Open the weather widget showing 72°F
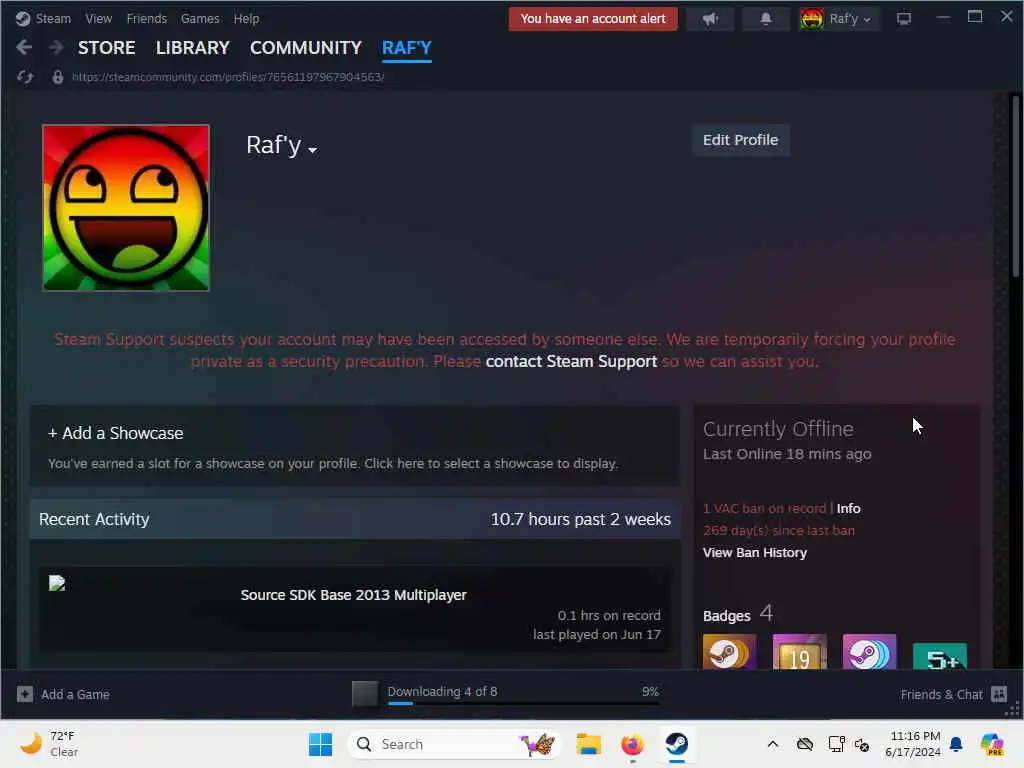Screen dimensions: 1024x768 pyautogui.click(x=49, y=744)
